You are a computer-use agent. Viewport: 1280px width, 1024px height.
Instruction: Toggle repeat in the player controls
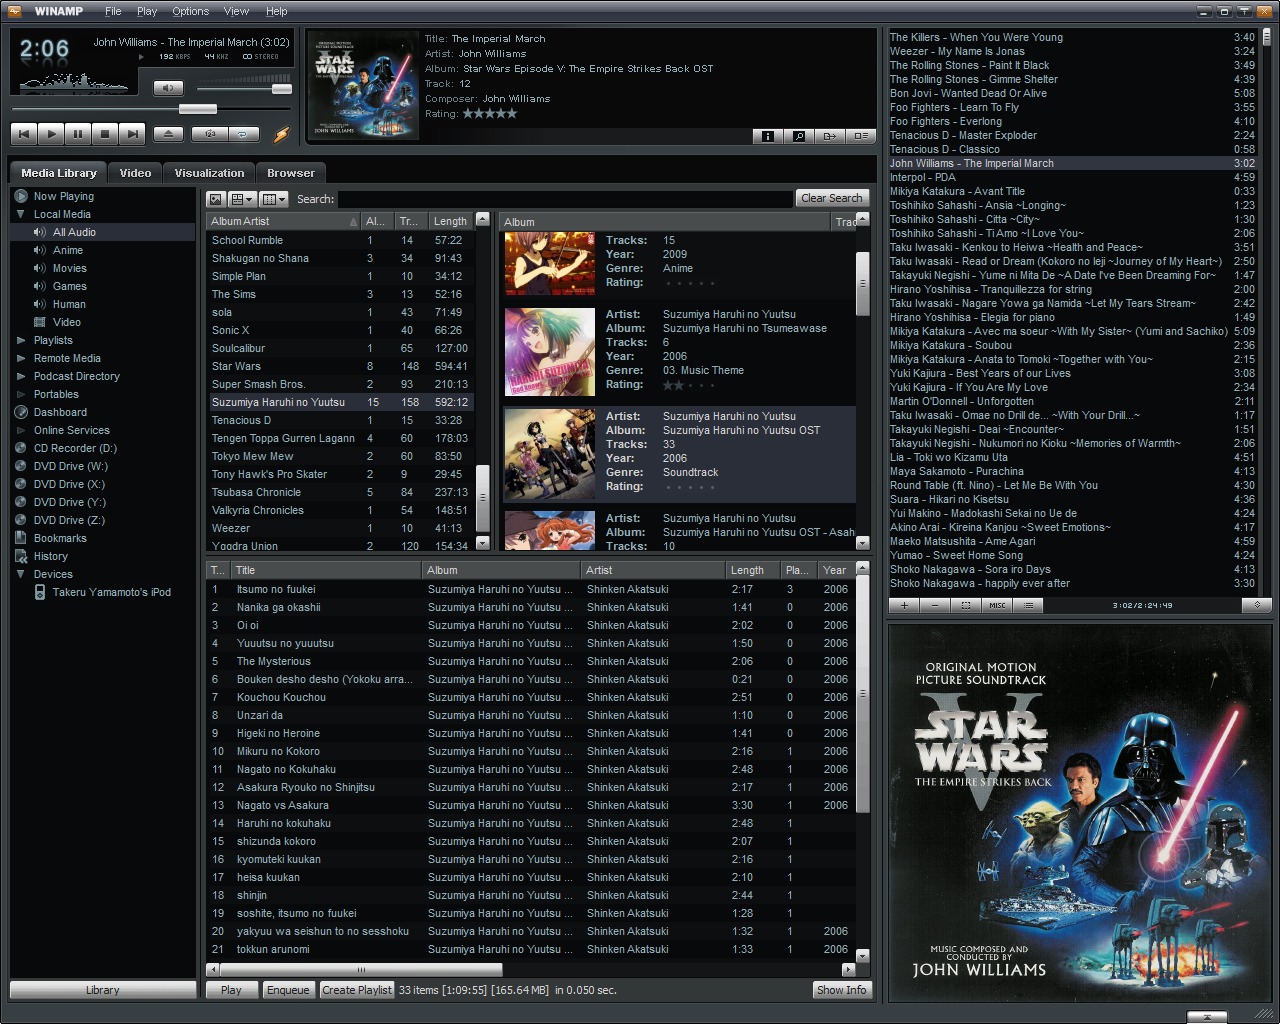pos(243,133)
